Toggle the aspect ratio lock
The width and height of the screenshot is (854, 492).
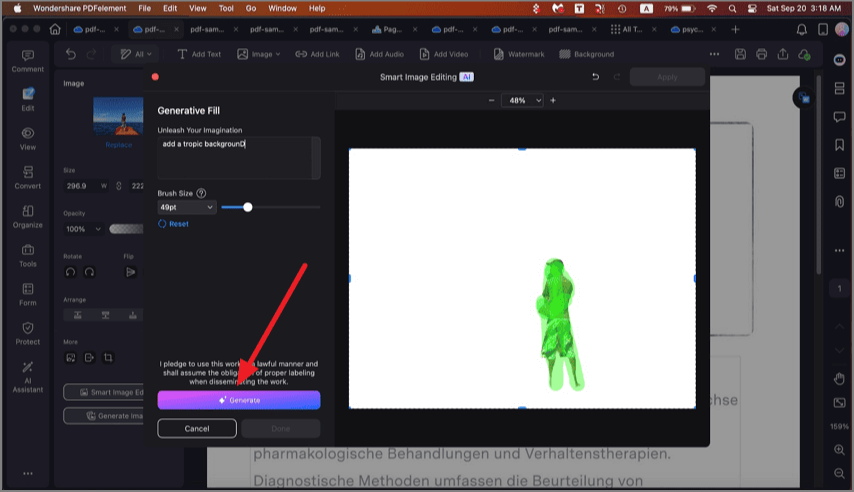click(x=119, y=186)
